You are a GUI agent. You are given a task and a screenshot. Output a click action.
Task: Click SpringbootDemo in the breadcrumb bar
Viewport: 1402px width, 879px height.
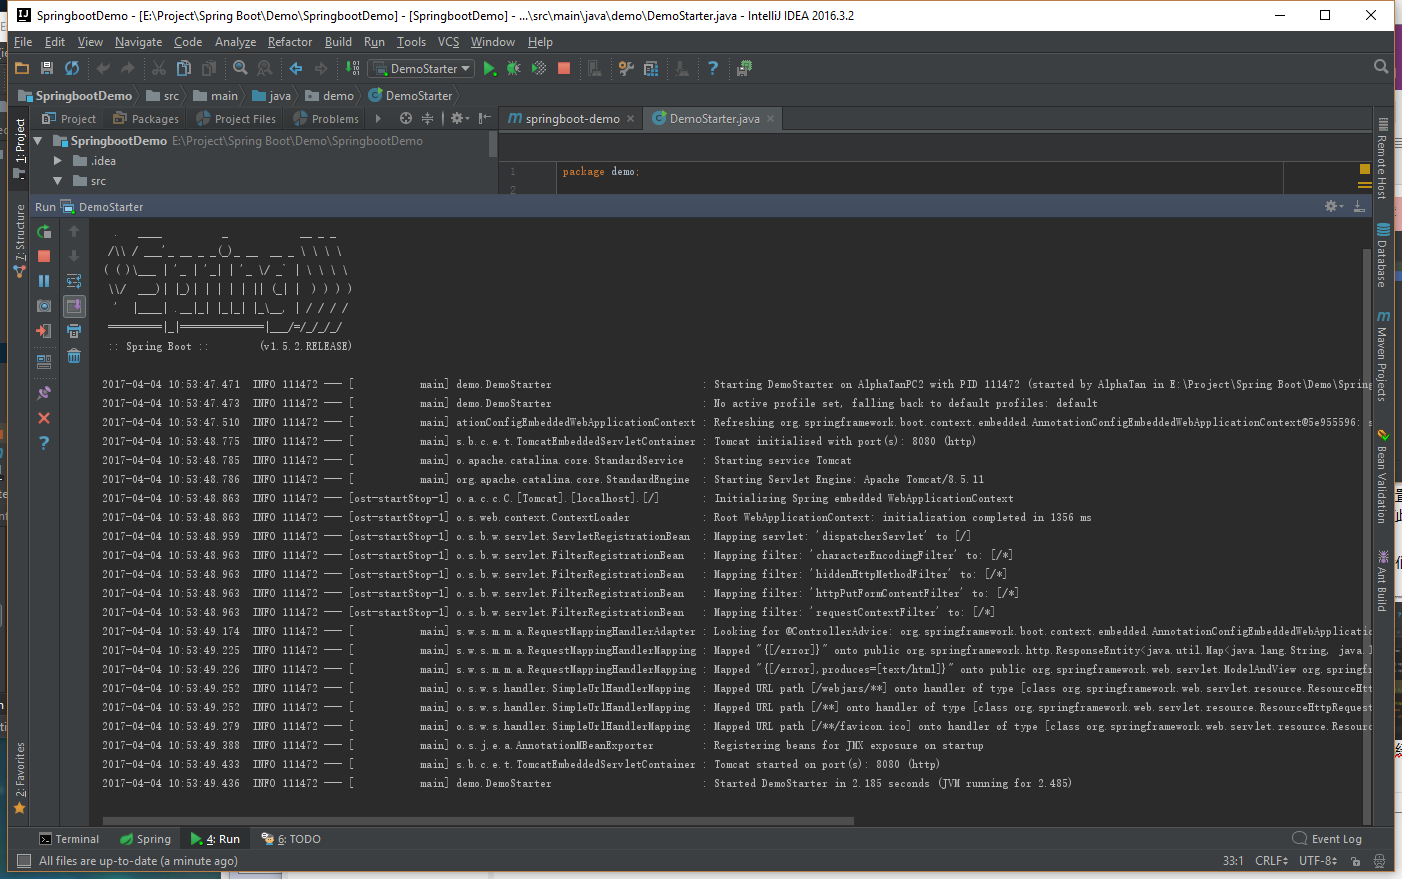[75, 96]
